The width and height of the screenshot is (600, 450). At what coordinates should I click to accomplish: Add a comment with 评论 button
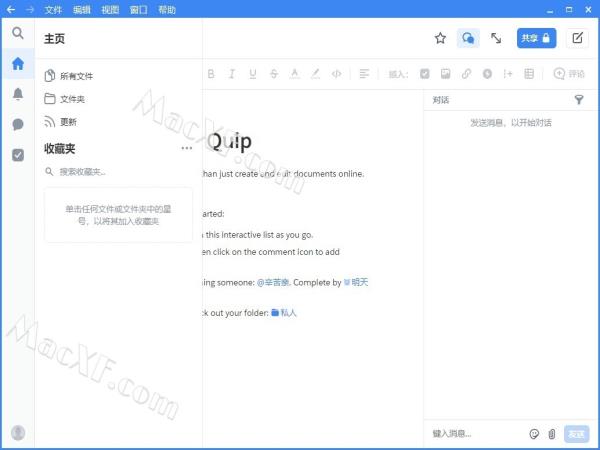(569, 74)
